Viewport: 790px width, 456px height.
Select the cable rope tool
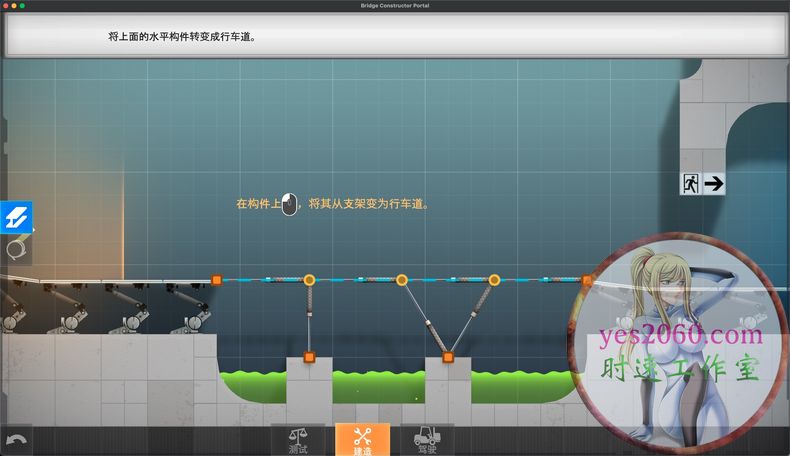(16, 250)
